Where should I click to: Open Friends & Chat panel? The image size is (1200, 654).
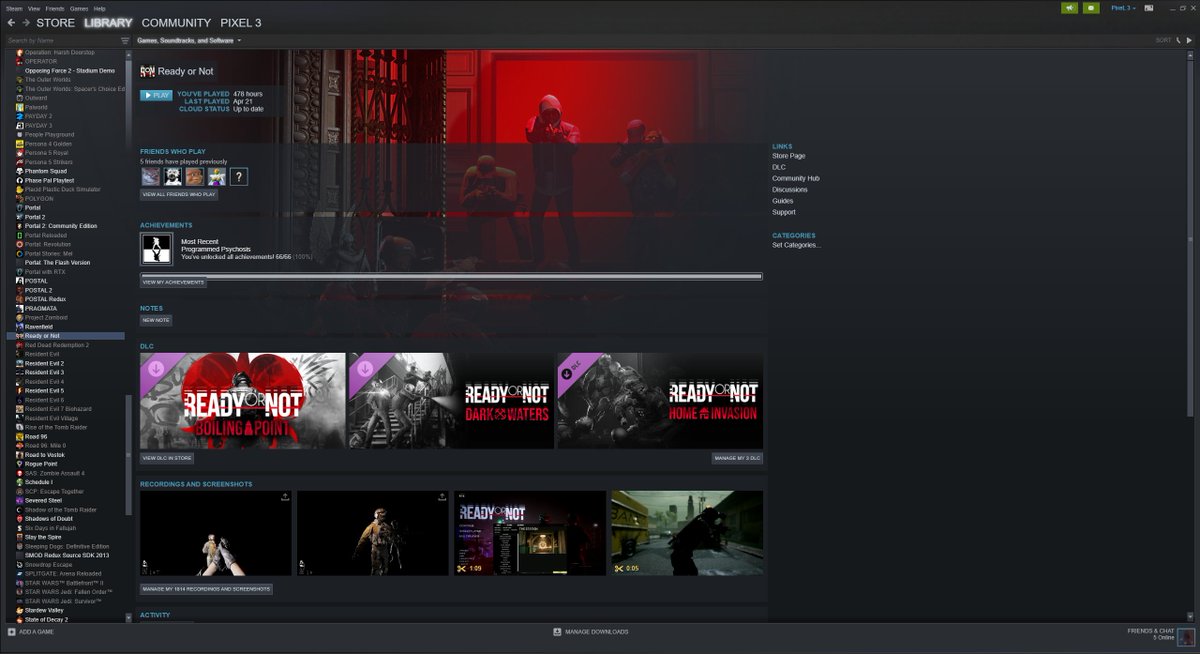click(x=1150, y=634)
